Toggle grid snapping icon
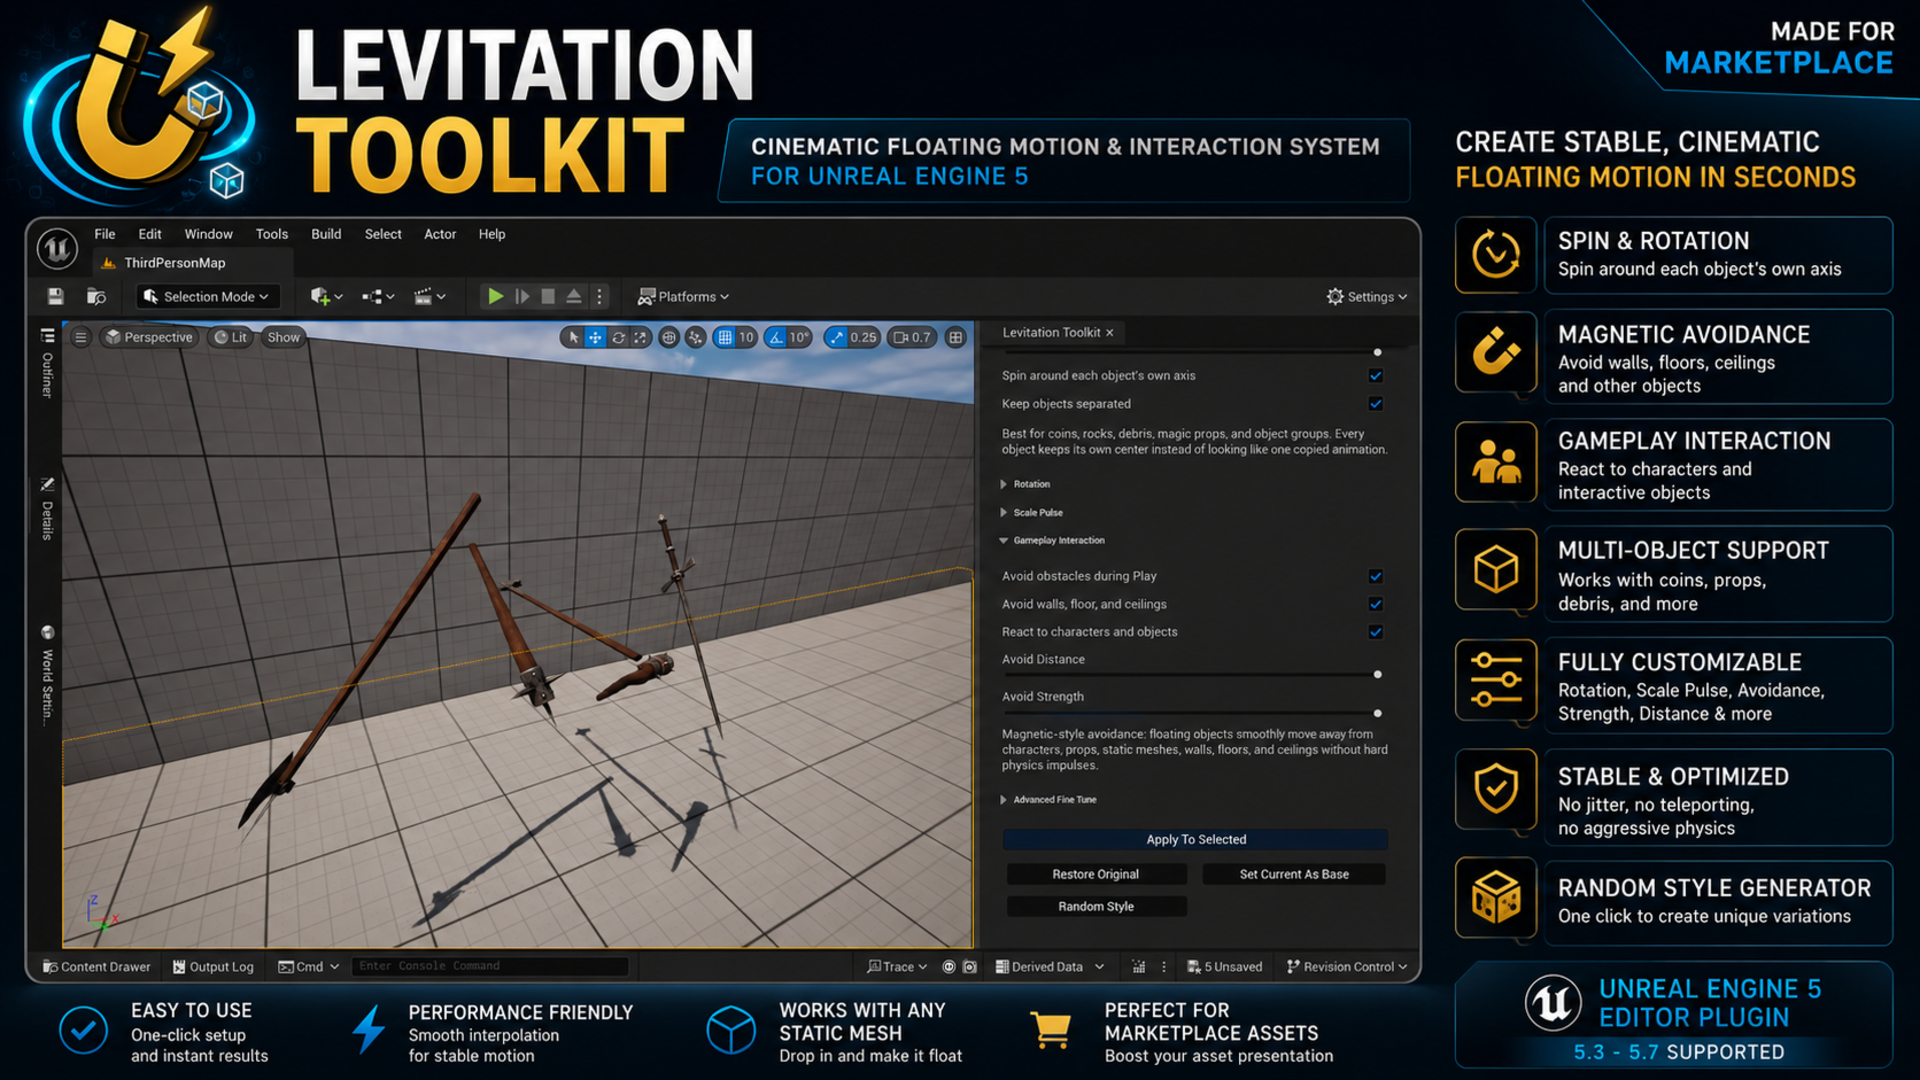Viewport: 1920px width, 1080px height. click(725, 337)
